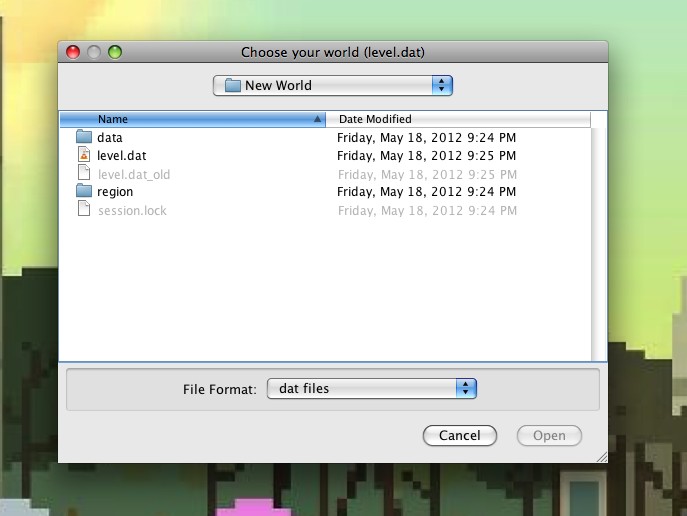Click the File Format dropdown arrows
Screen dimensions: 687x516
point(465,388)
